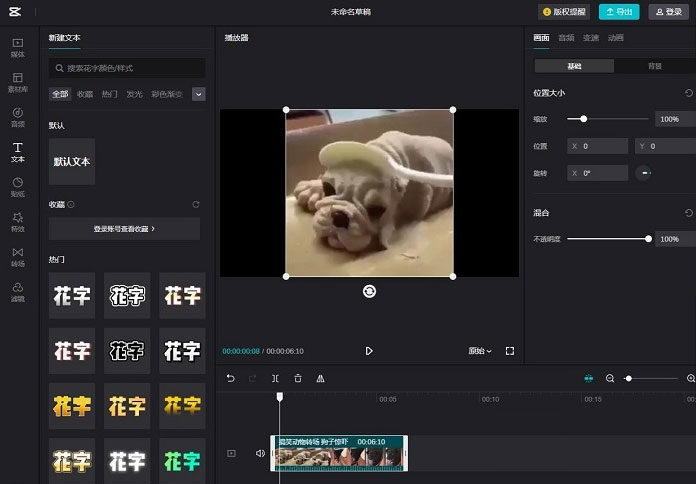Click the 不透明度 100% value field
The height and width of the screenshot is (484, 696).
coord(676,239)
